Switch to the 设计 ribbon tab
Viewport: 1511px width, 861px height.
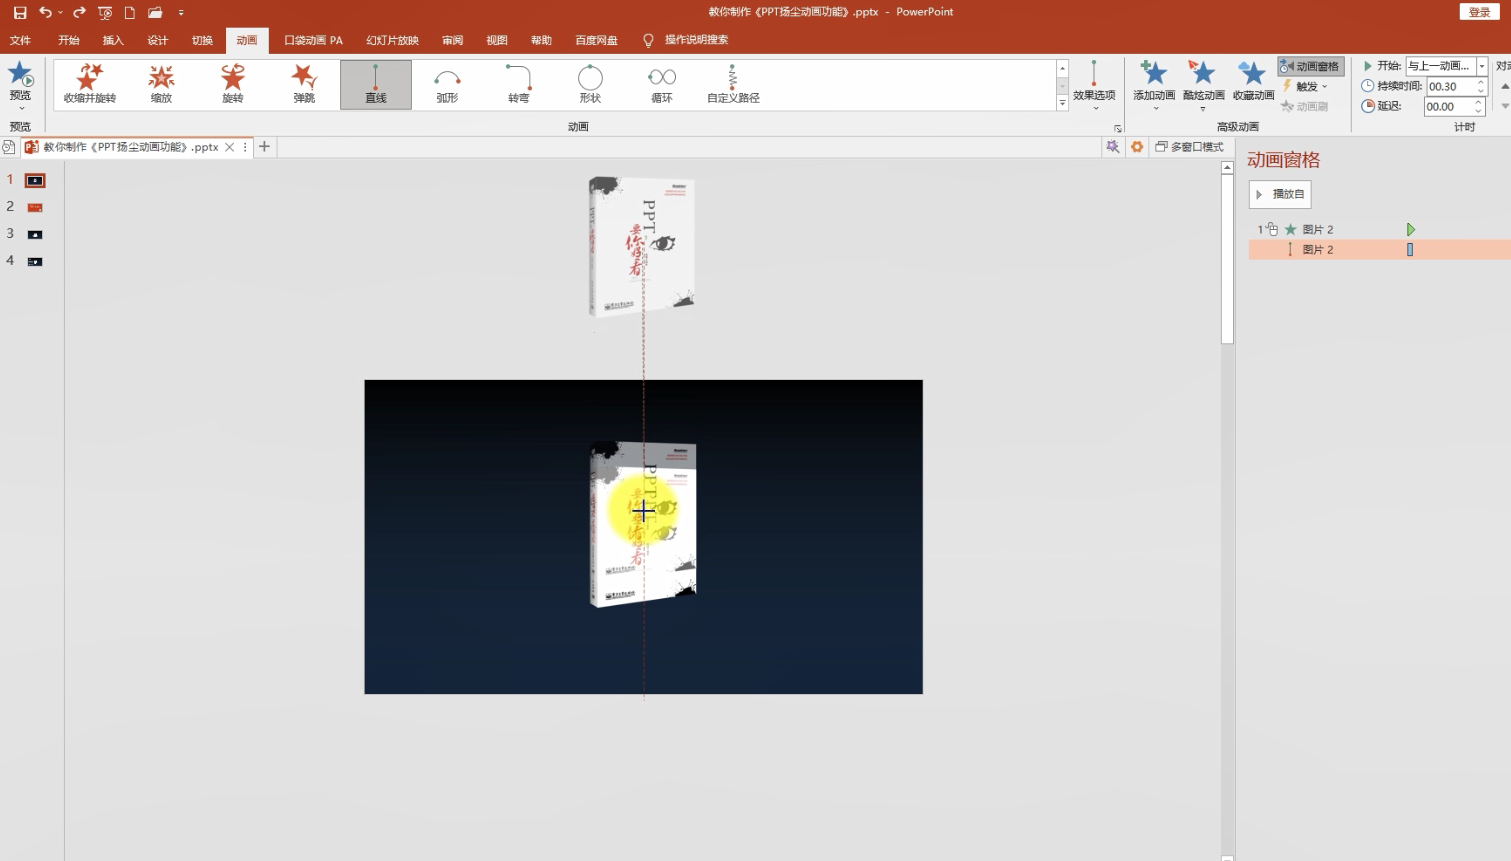(158, 40)
